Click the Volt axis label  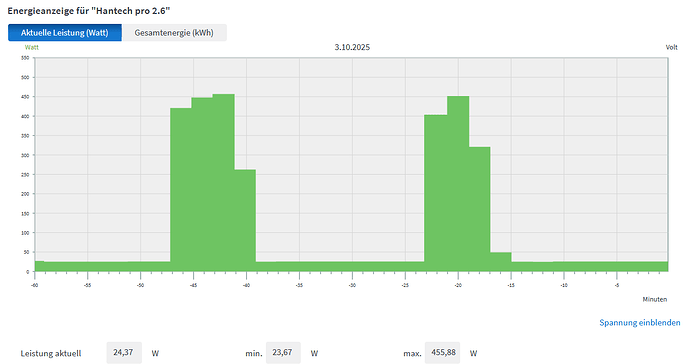coord(672,47)
